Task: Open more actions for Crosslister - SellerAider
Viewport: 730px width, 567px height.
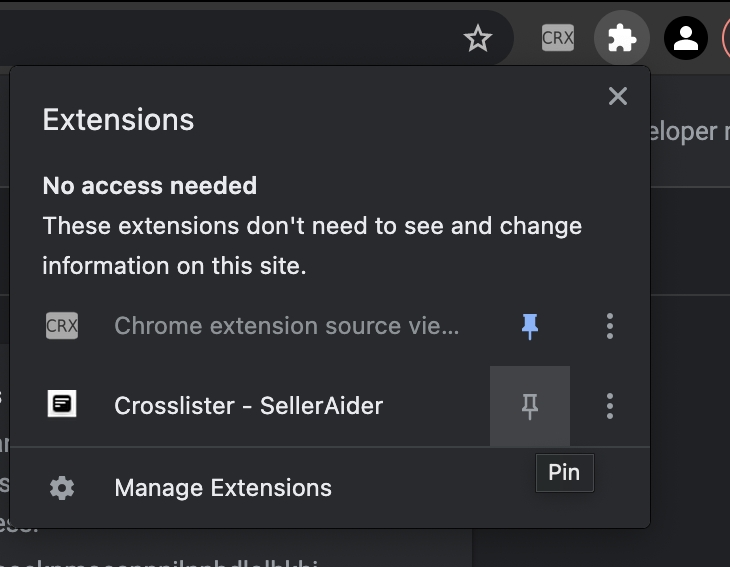Action: pyautogui.click(x=610, y=405)
